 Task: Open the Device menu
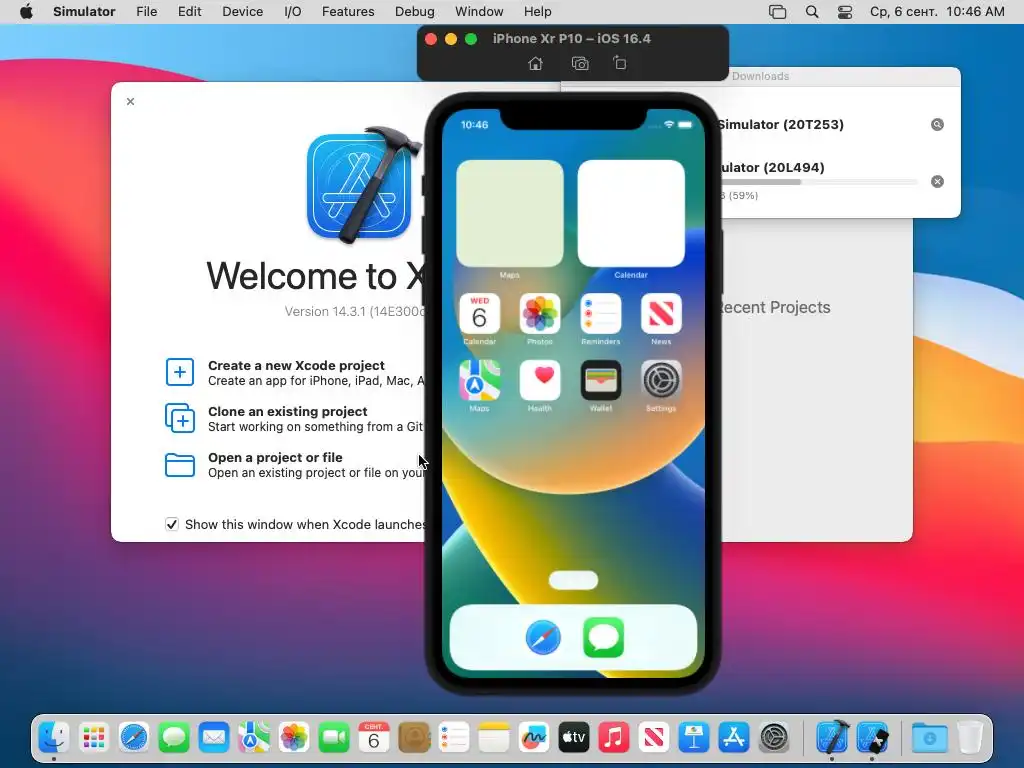(x=242, y=12)
